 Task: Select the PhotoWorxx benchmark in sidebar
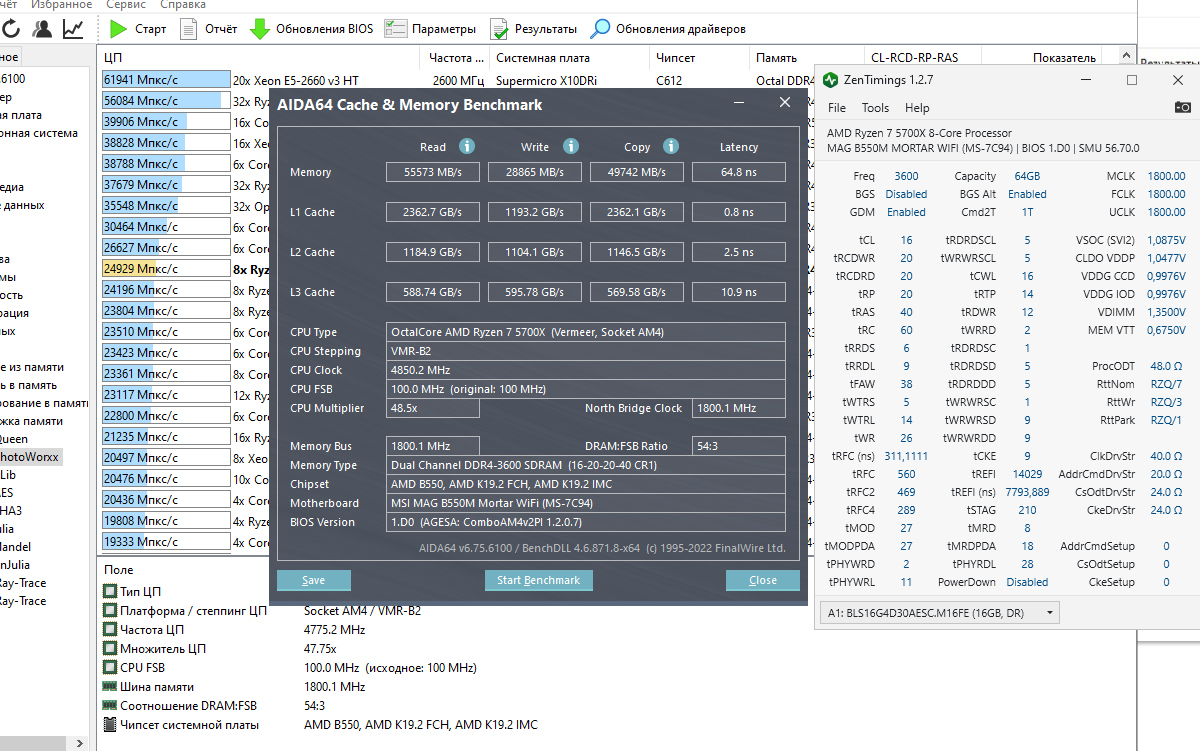point(30,457)
